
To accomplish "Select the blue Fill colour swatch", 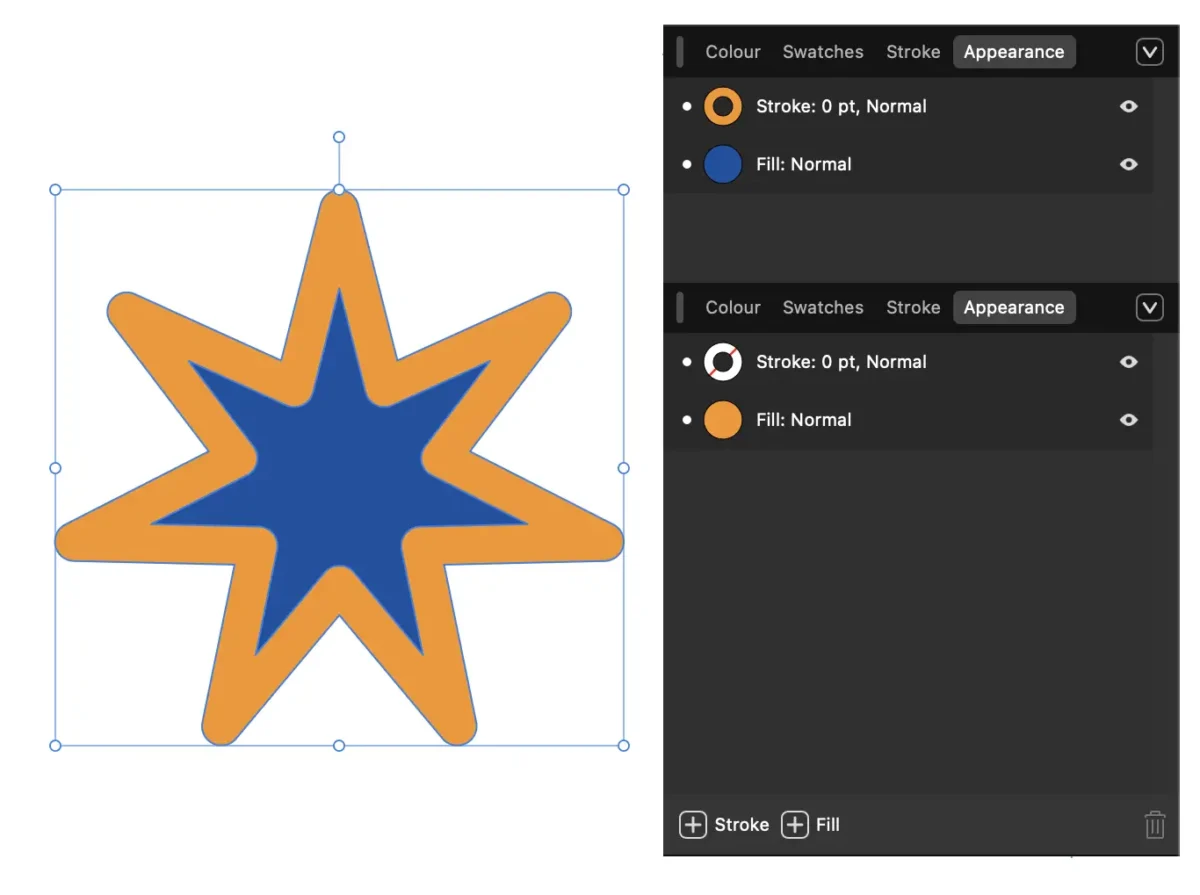I will (x=723, y=164).
